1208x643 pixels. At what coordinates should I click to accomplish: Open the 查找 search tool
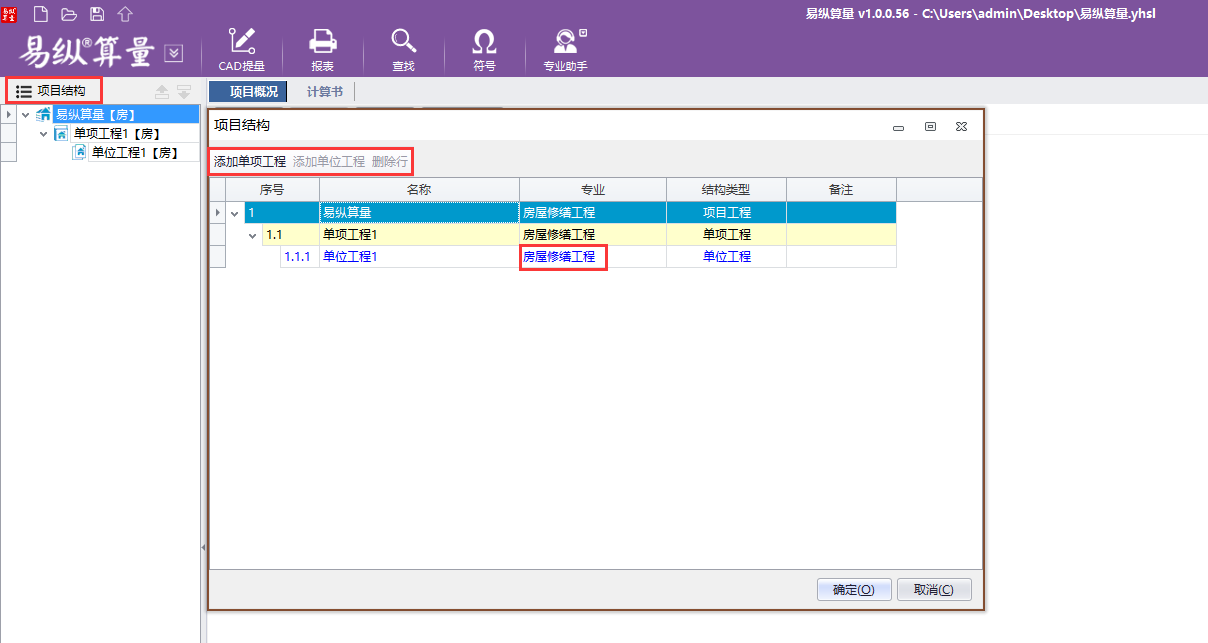pos(403,49)
